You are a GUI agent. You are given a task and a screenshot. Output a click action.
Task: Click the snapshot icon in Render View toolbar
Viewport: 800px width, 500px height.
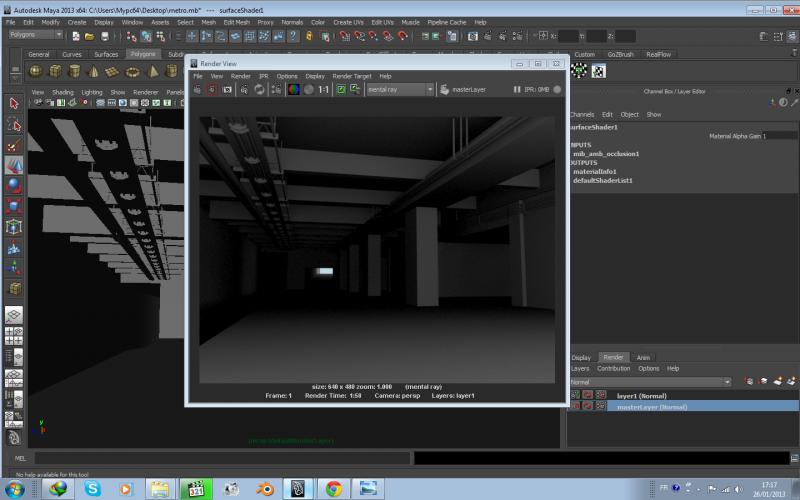pyautogui.click(x=227, y=89)
